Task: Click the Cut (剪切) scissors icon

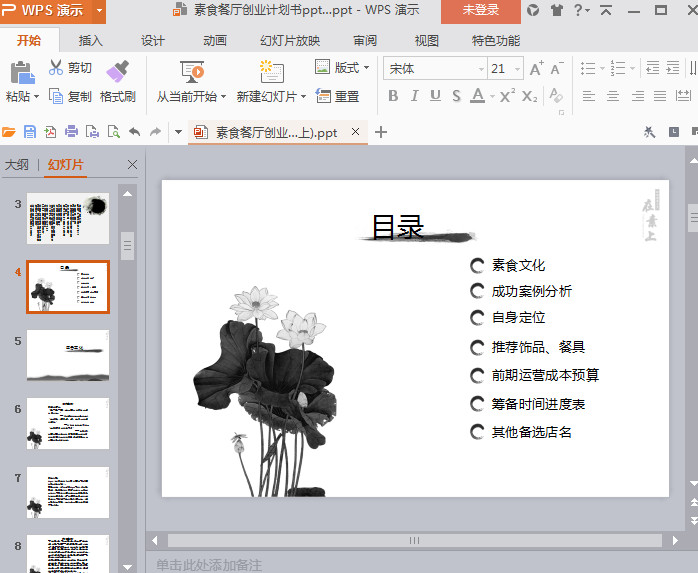Action: (56, 68)
